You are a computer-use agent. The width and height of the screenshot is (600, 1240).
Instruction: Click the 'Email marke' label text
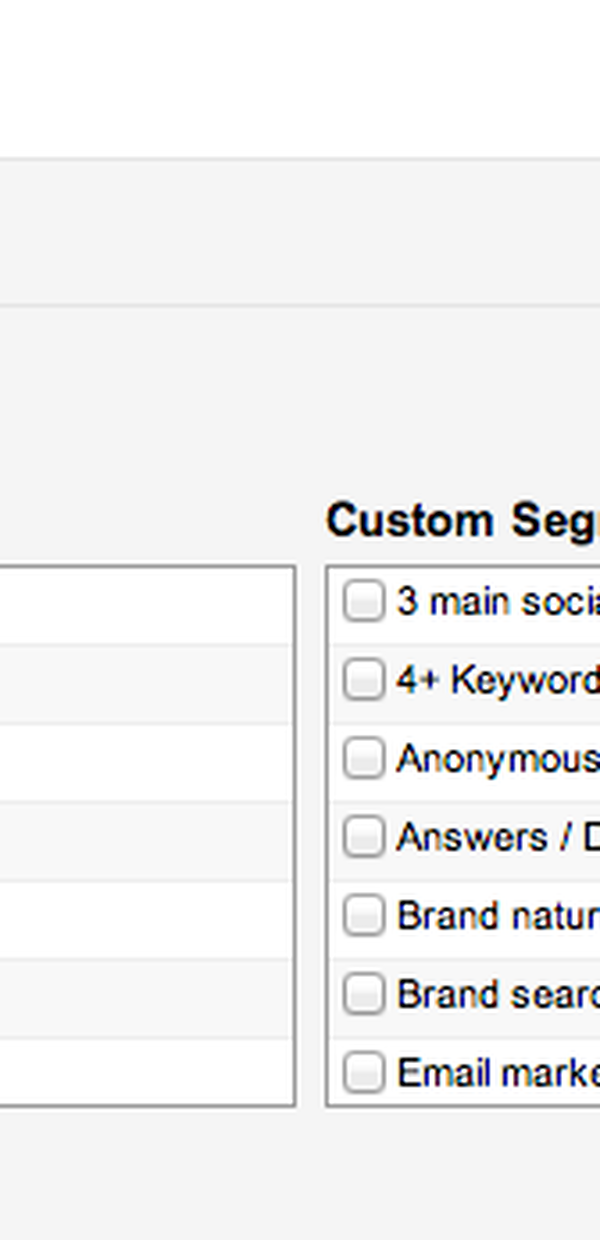point(498,1073)
